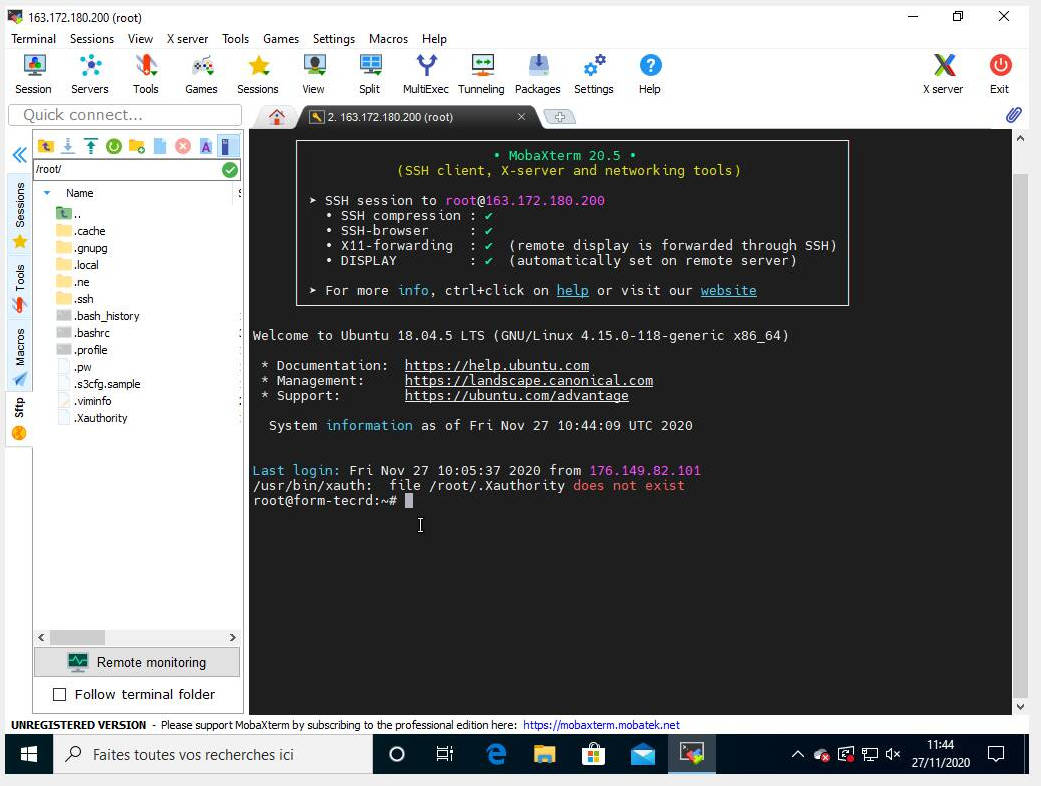This screenshot has height=786, width=1041.
Task: Open the landscape.canonical.com link
Action: click(x=528, y=380)
